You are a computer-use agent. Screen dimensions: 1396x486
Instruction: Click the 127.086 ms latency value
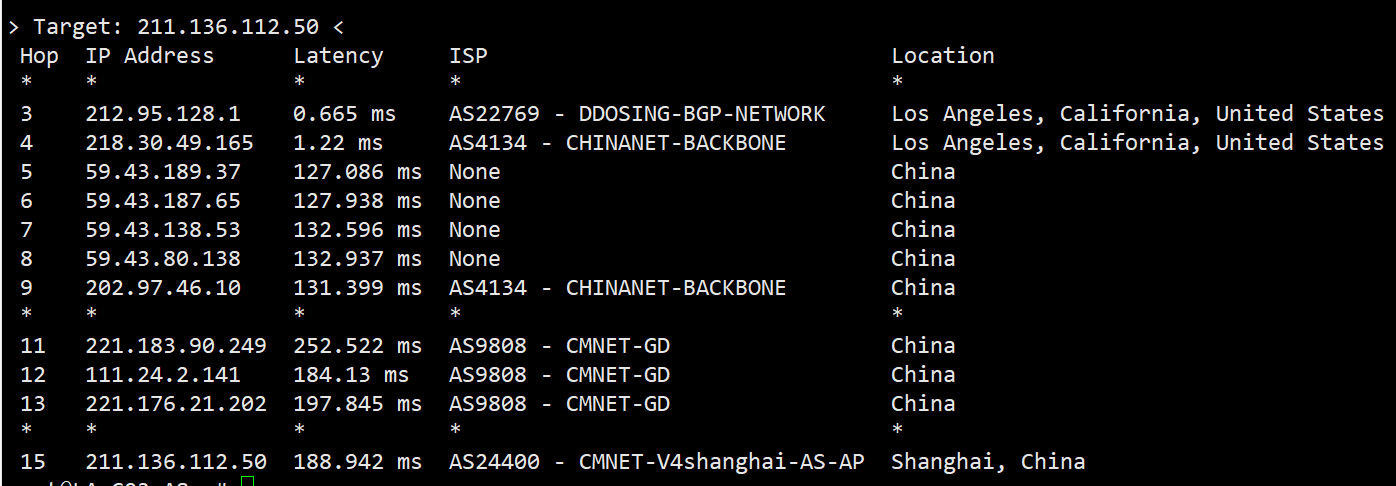tap(358, 172)
